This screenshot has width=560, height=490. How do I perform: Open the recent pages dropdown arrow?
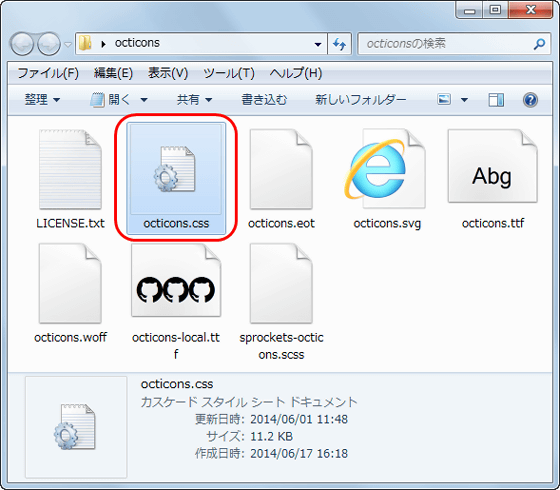coord(68,45)
